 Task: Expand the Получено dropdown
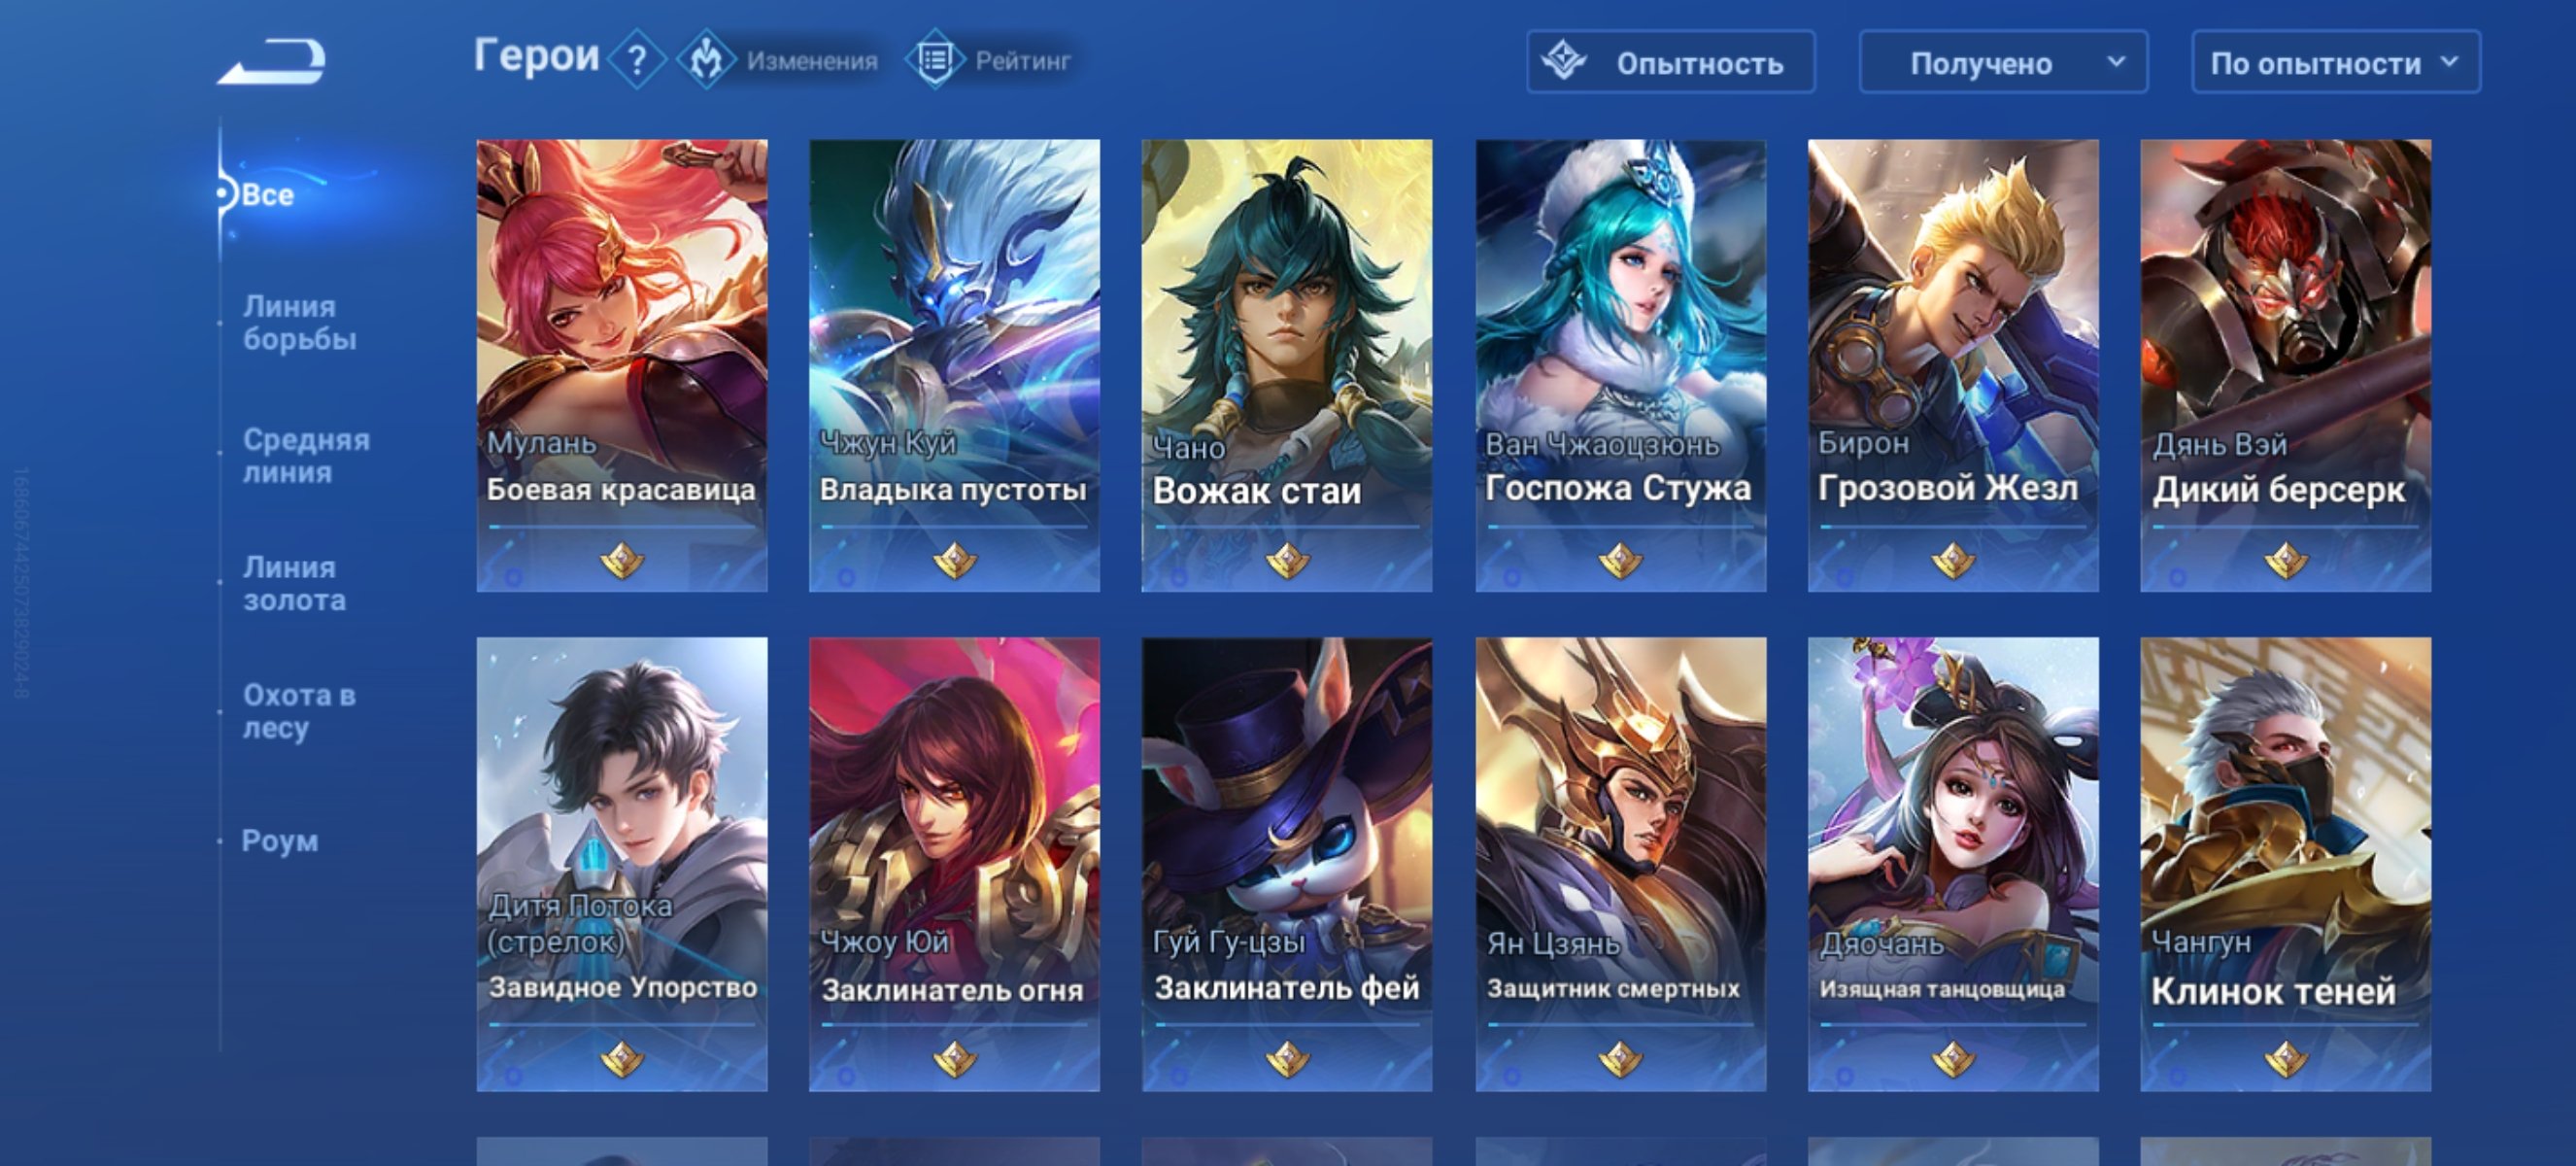[2003, 62]
